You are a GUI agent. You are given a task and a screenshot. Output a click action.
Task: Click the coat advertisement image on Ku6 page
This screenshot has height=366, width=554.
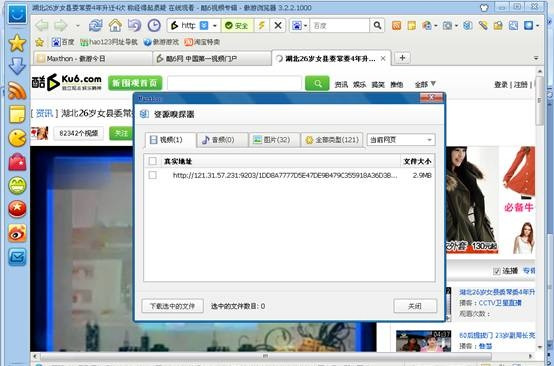click(x=472, y=200)
